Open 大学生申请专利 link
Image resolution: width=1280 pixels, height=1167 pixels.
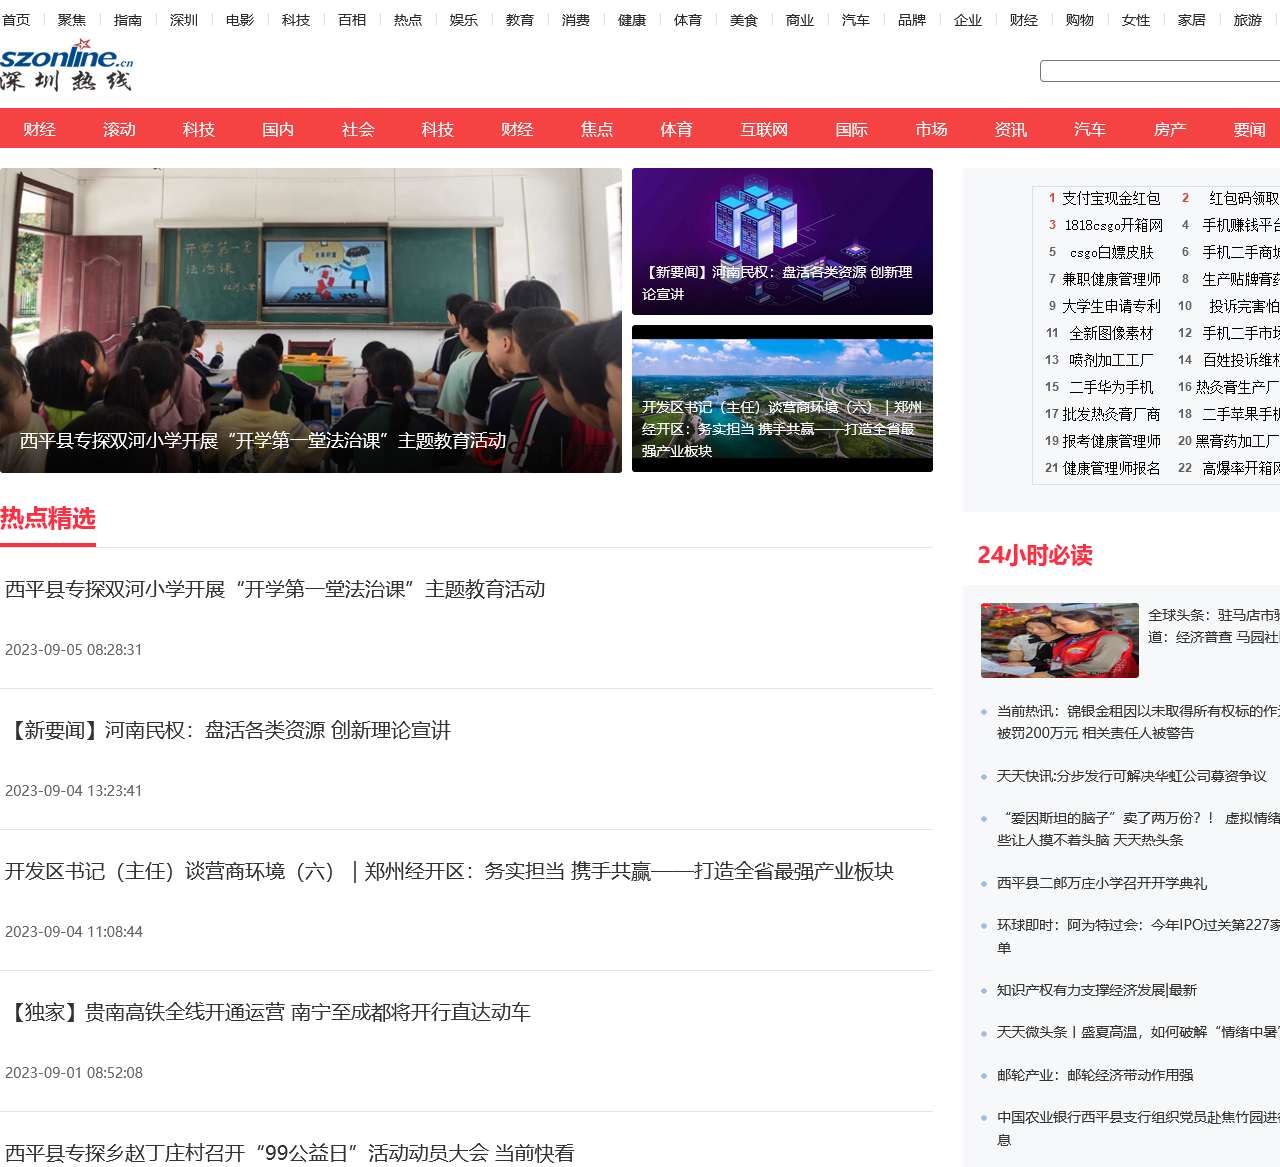[x=1111, y=306]
